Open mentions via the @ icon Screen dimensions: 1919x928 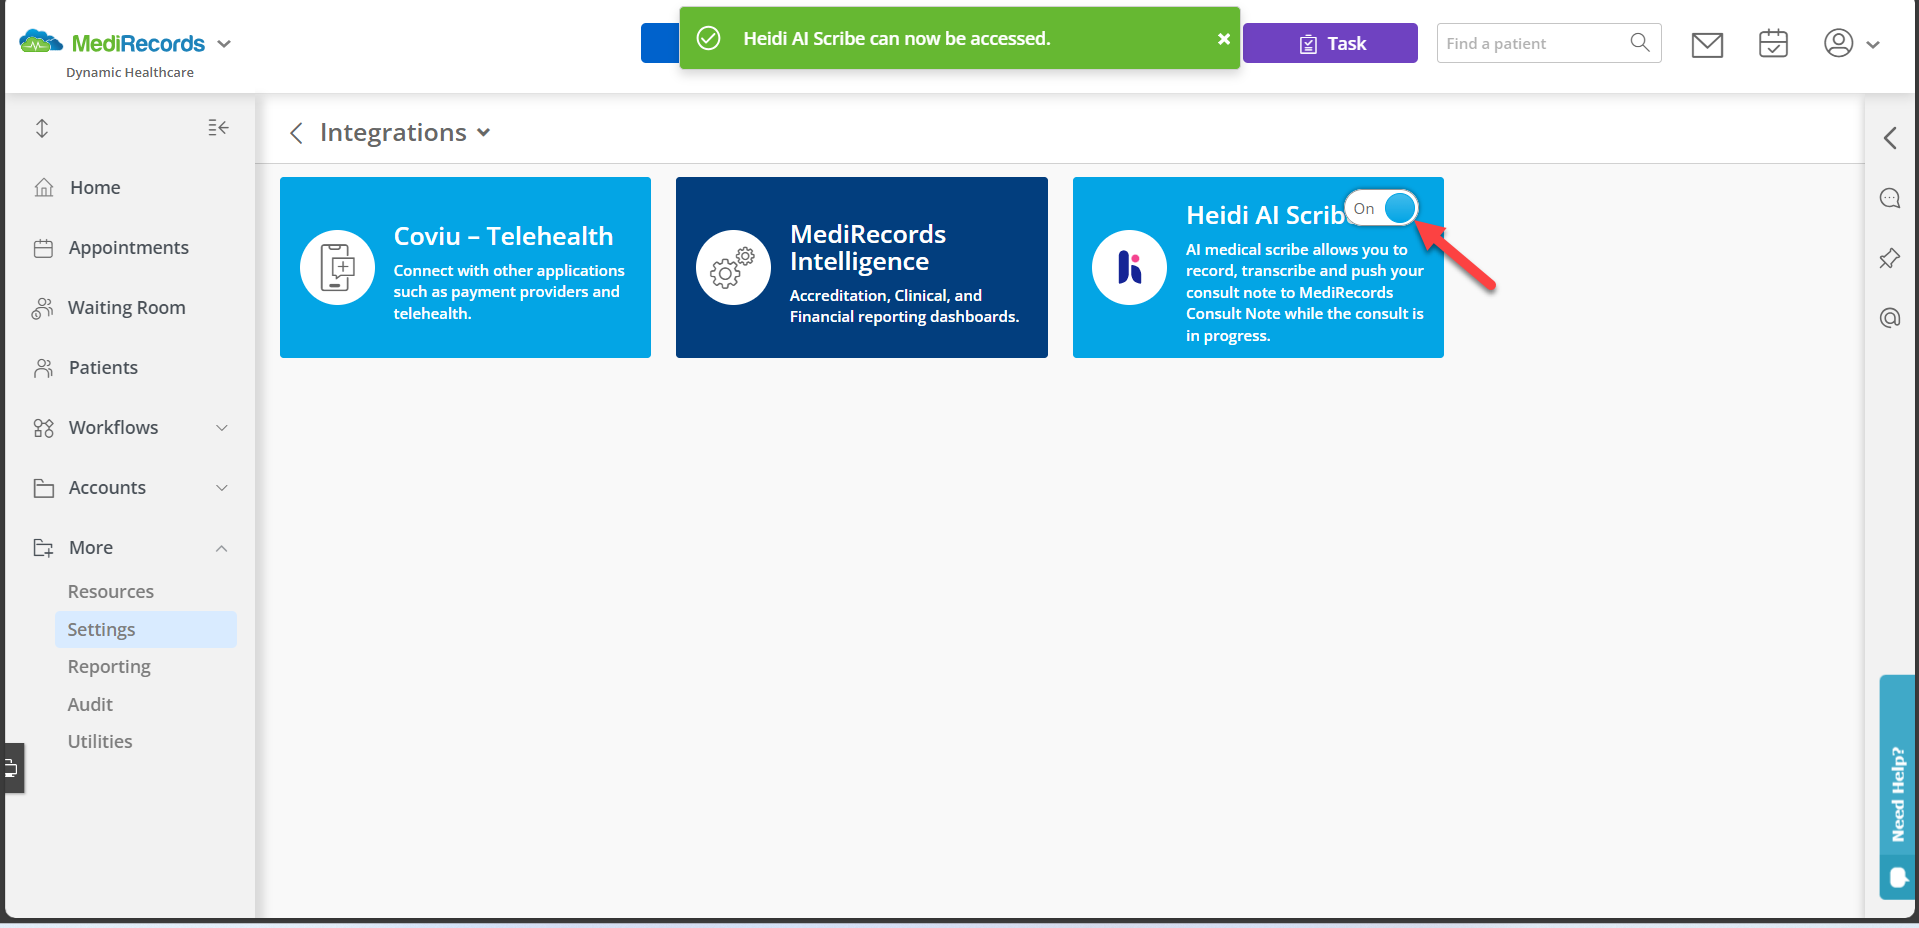tap(1889, 318)
